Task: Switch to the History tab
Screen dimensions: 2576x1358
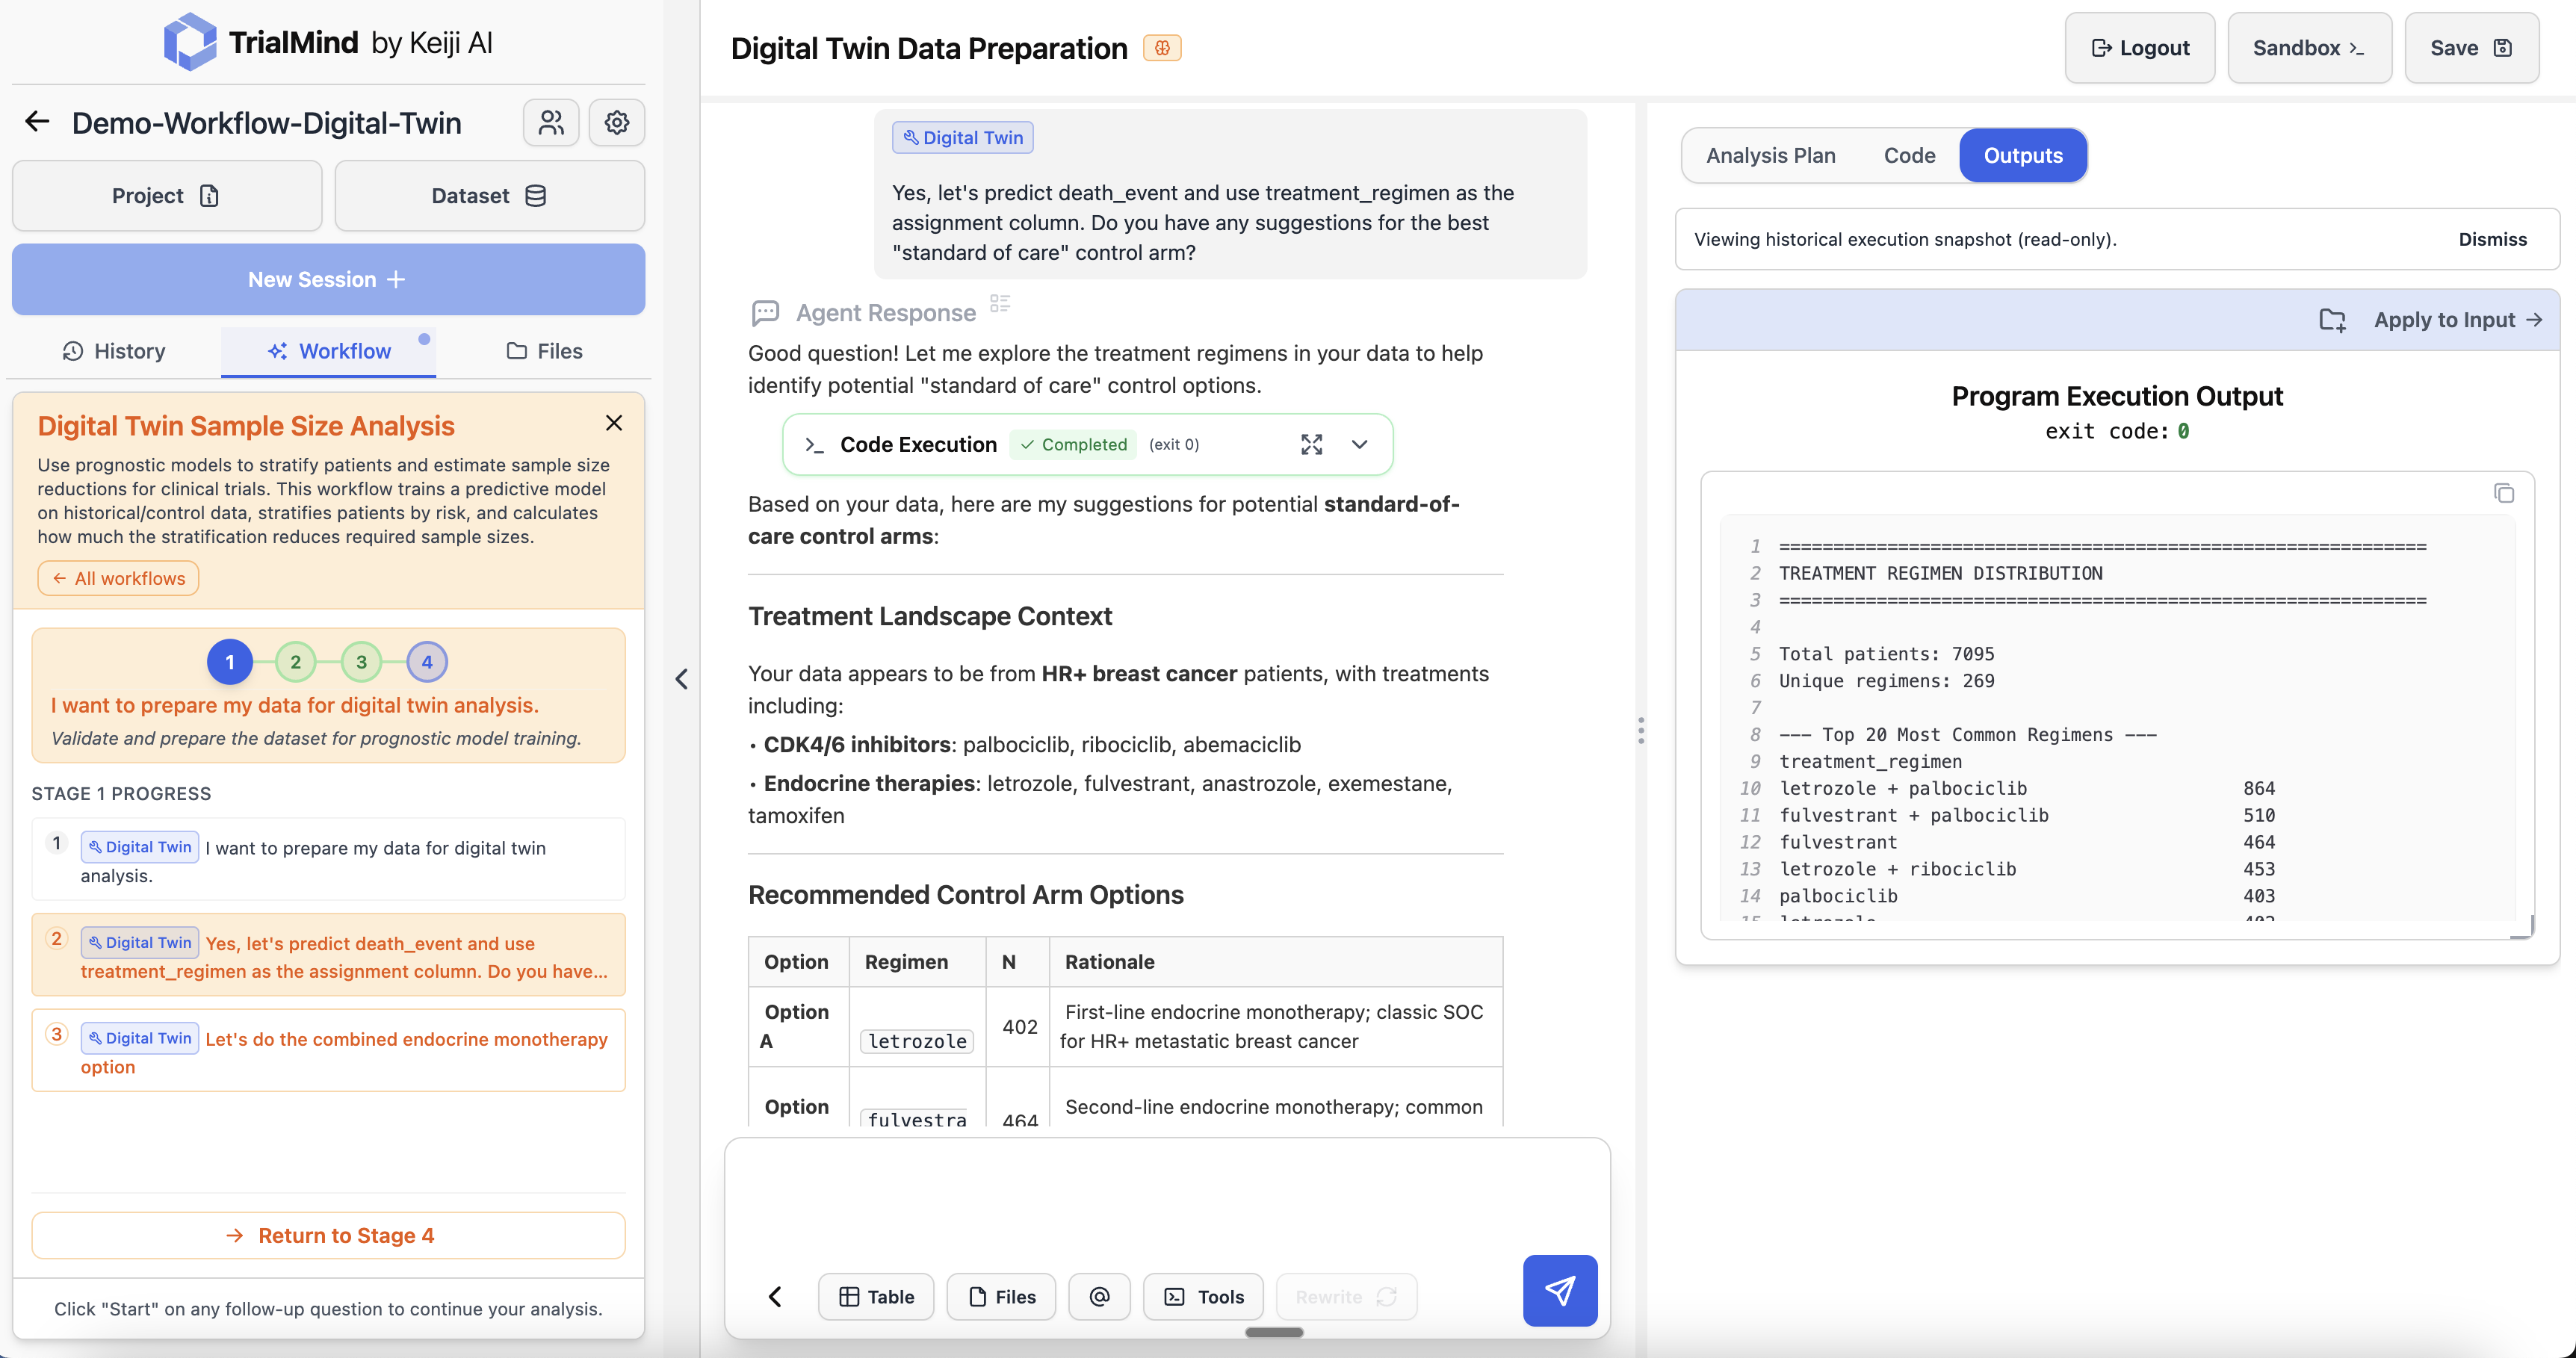Action: 114,351
